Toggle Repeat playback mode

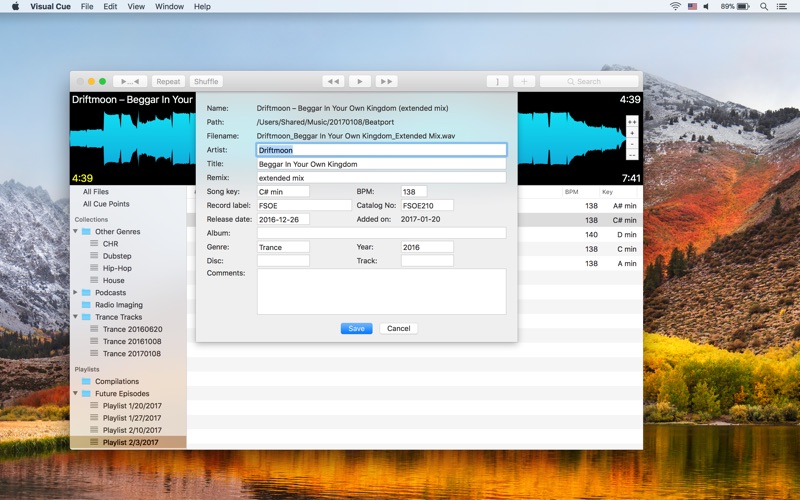point(168,81)
